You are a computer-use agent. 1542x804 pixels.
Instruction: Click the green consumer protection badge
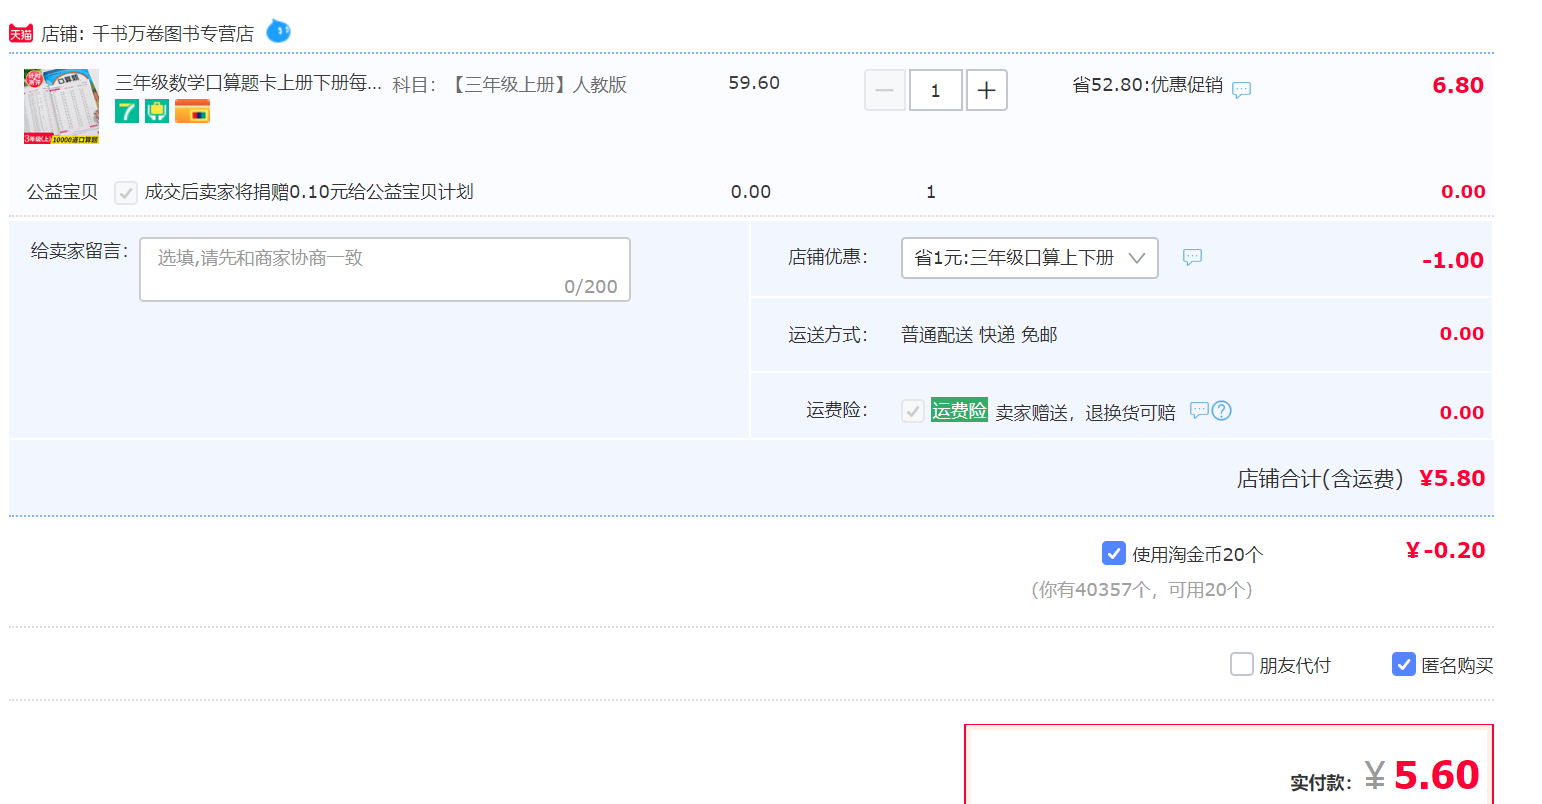(x=157, y=111)
